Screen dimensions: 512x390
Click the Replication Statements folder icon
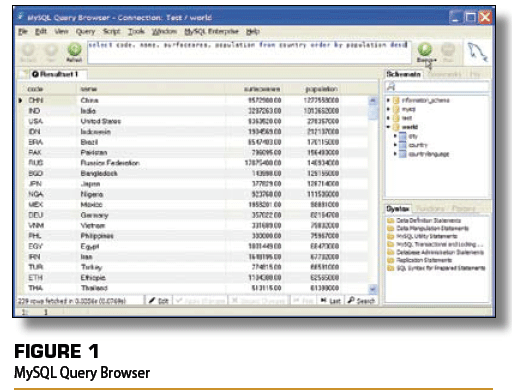(x=390, y=260)
